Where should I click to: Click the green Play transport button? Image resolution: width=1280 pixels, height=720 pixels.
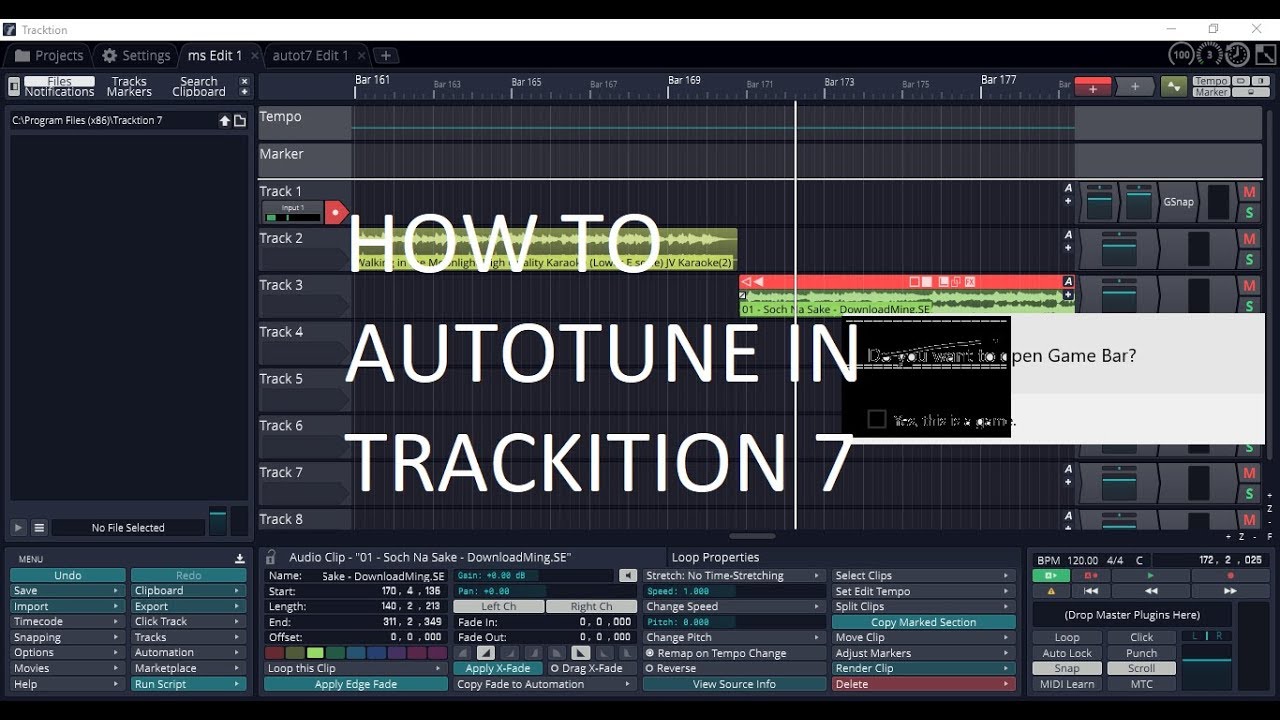pyautogui.click(x=1150, y=576)
